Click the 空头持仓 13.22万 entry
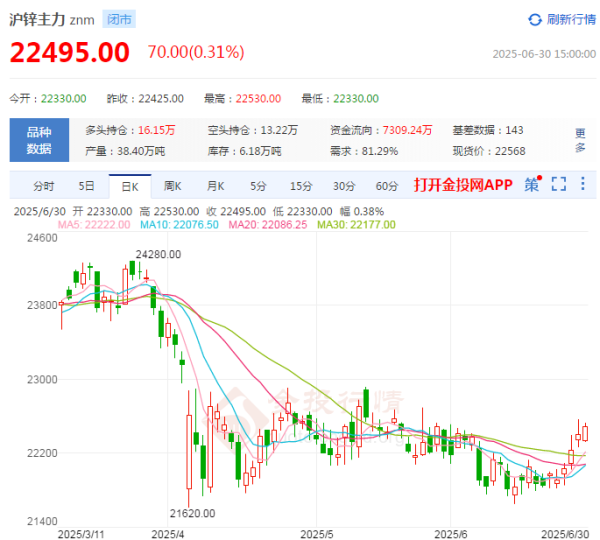Image resolution: width=600 pixels, height=540 pixels. point(253,131)
